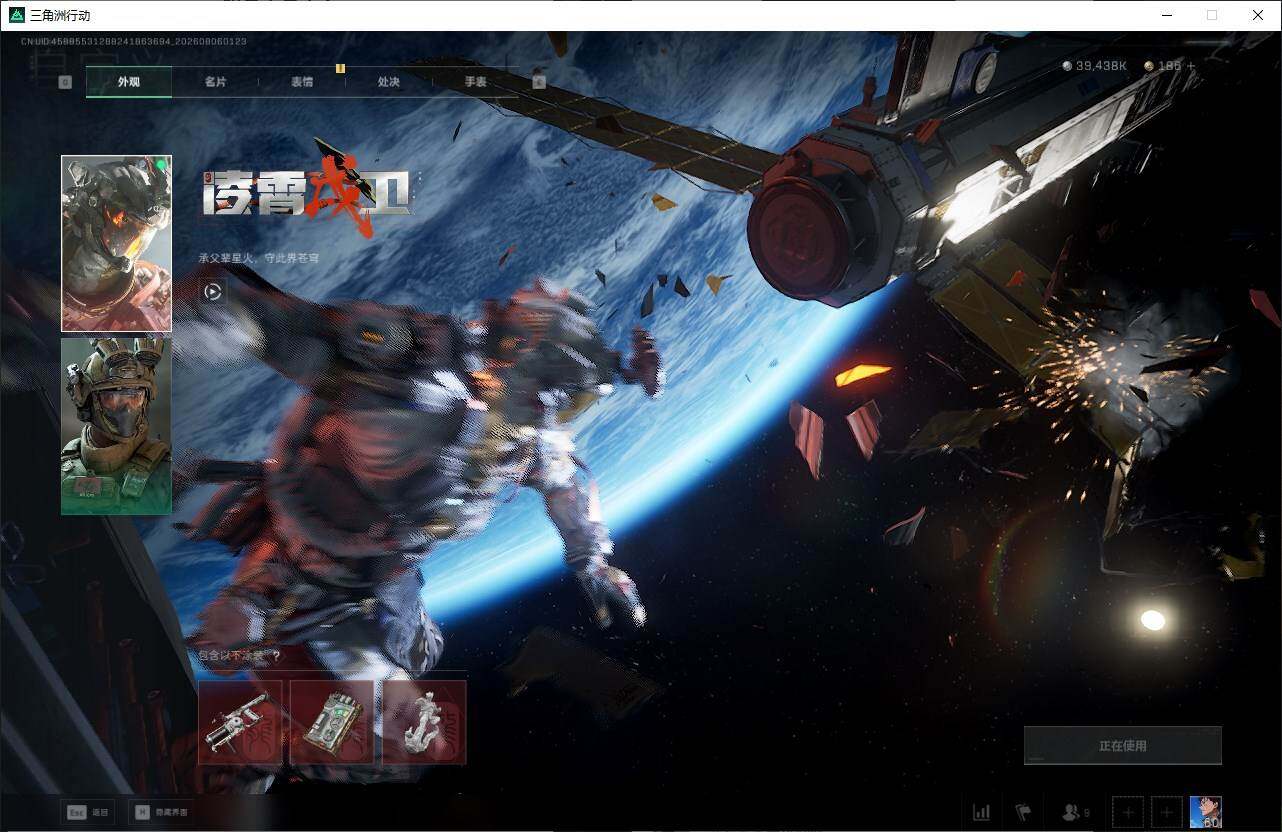Screen dimensions: 1282x832
Task: Click the yellow notification badge above the tabs
Action: 340,68
